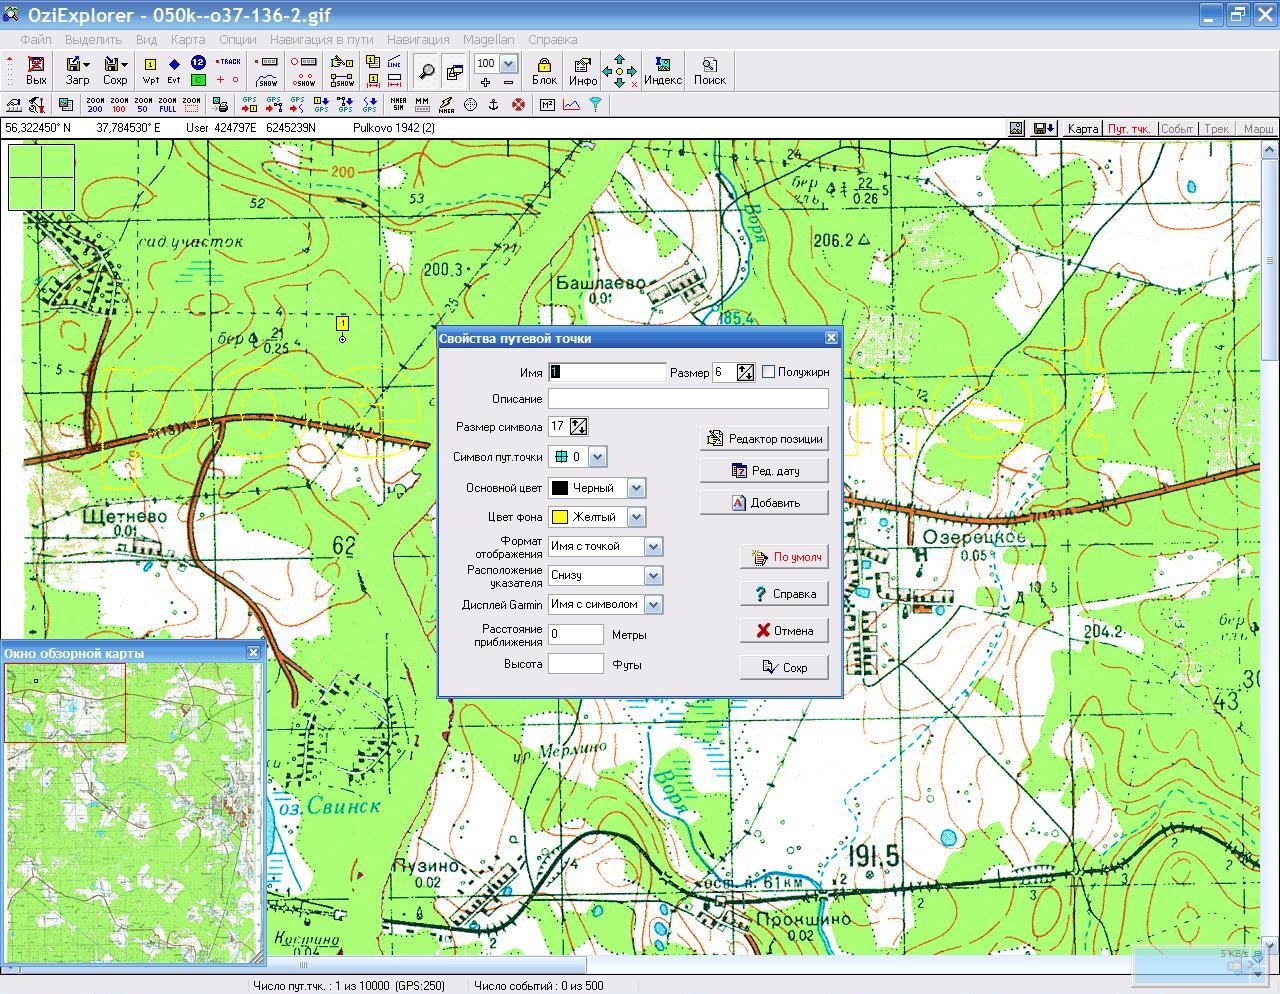Viewport: 1280px width, 994px height.
Task: Open the Опции menu
Action: 237,39
